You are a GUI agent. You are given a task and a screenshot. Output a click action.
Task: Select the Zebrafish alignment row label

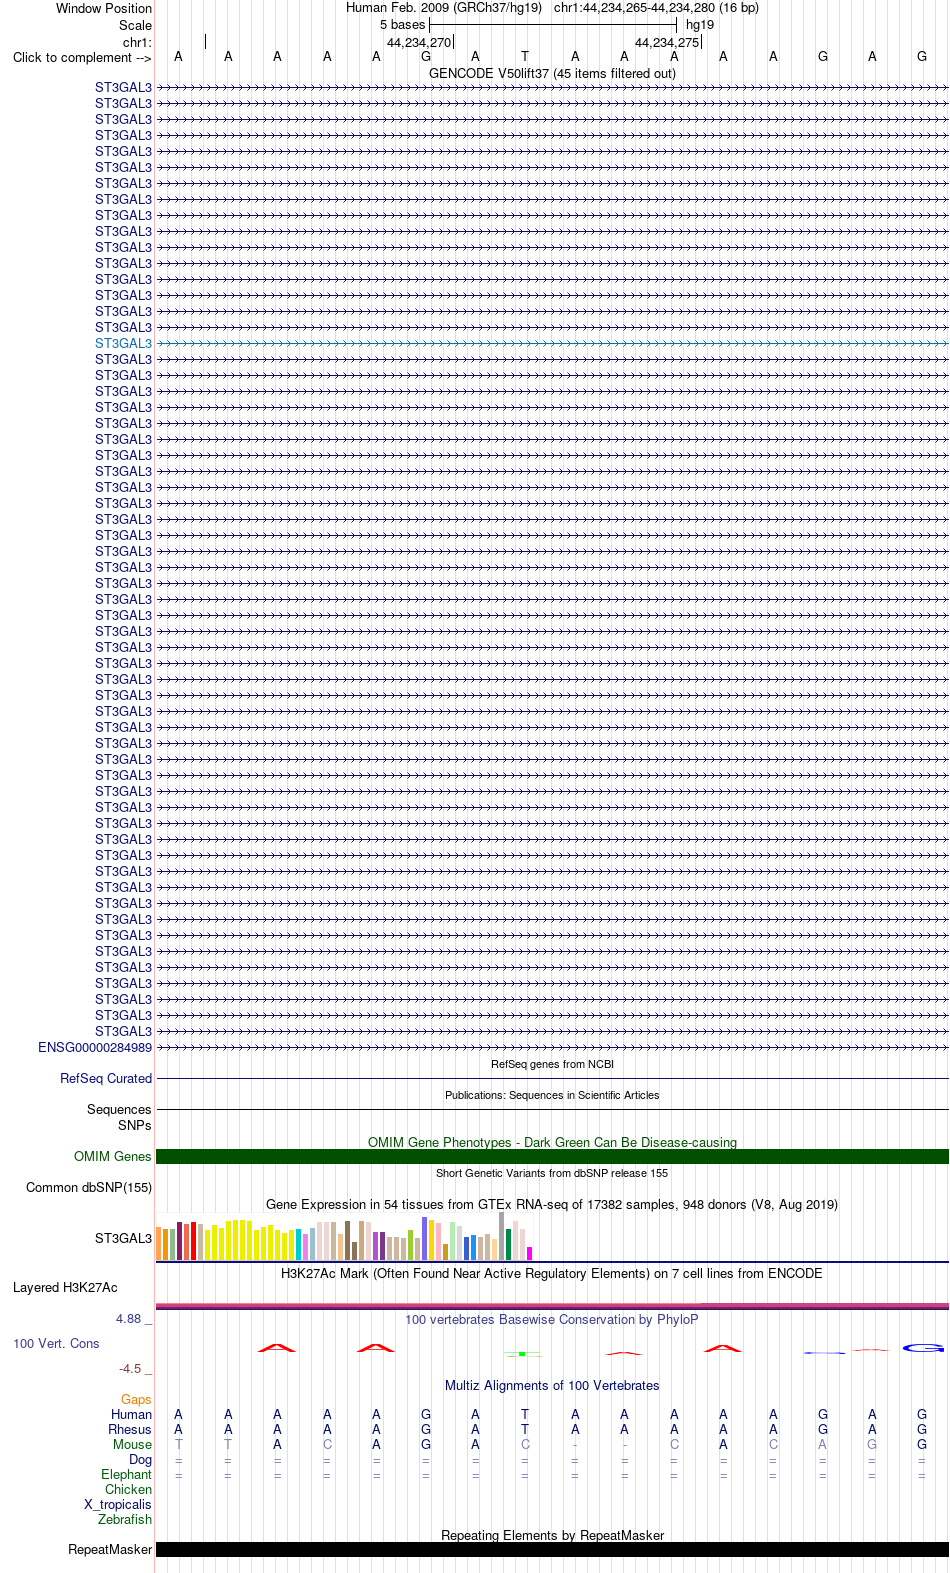[x=125, y=1519]
